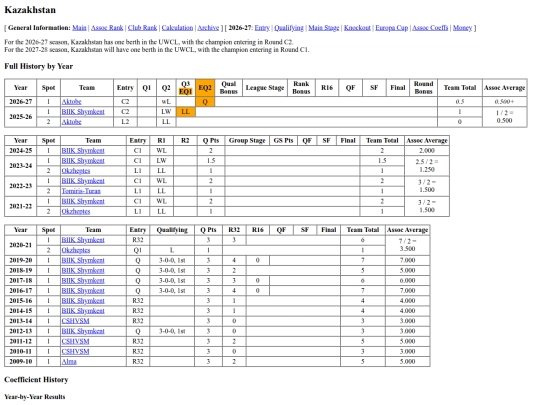
Task: Open the Club Rank link
Action: tap(142, 28)
